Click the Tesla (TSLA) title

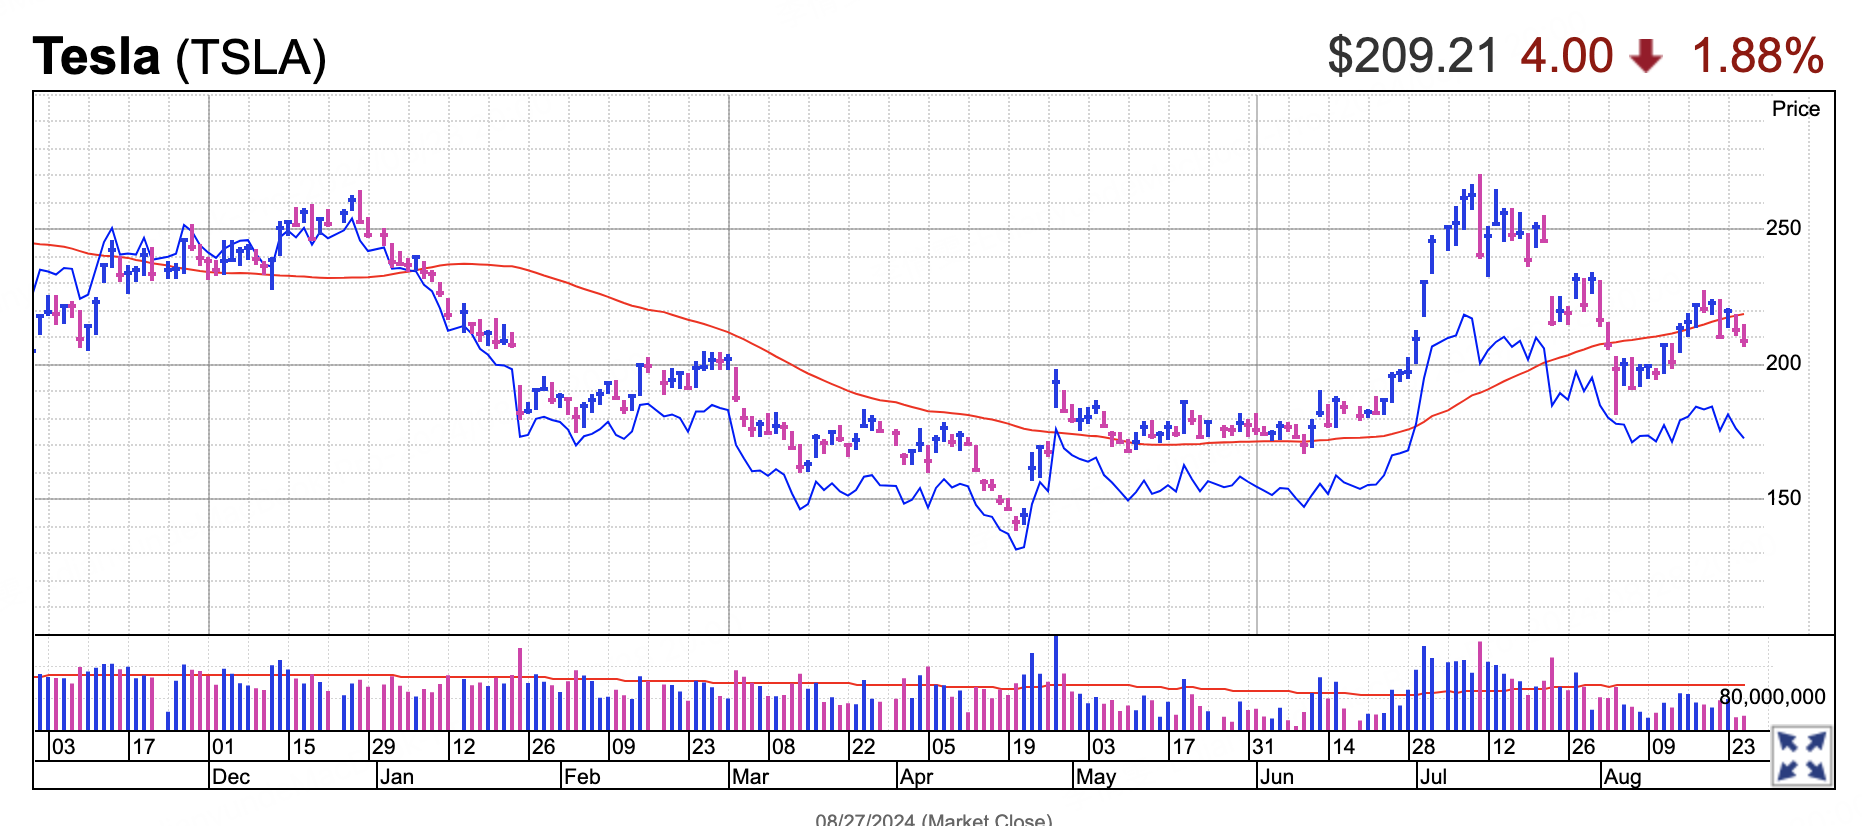tap(180, 56)
